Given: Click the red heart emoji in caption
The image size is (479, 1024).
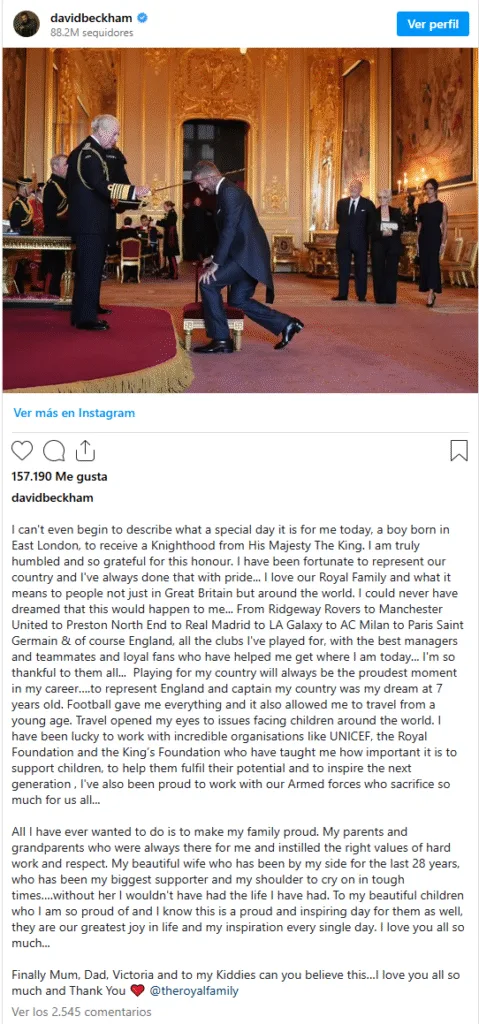Looking at the screenshot, I should (137, 991).
